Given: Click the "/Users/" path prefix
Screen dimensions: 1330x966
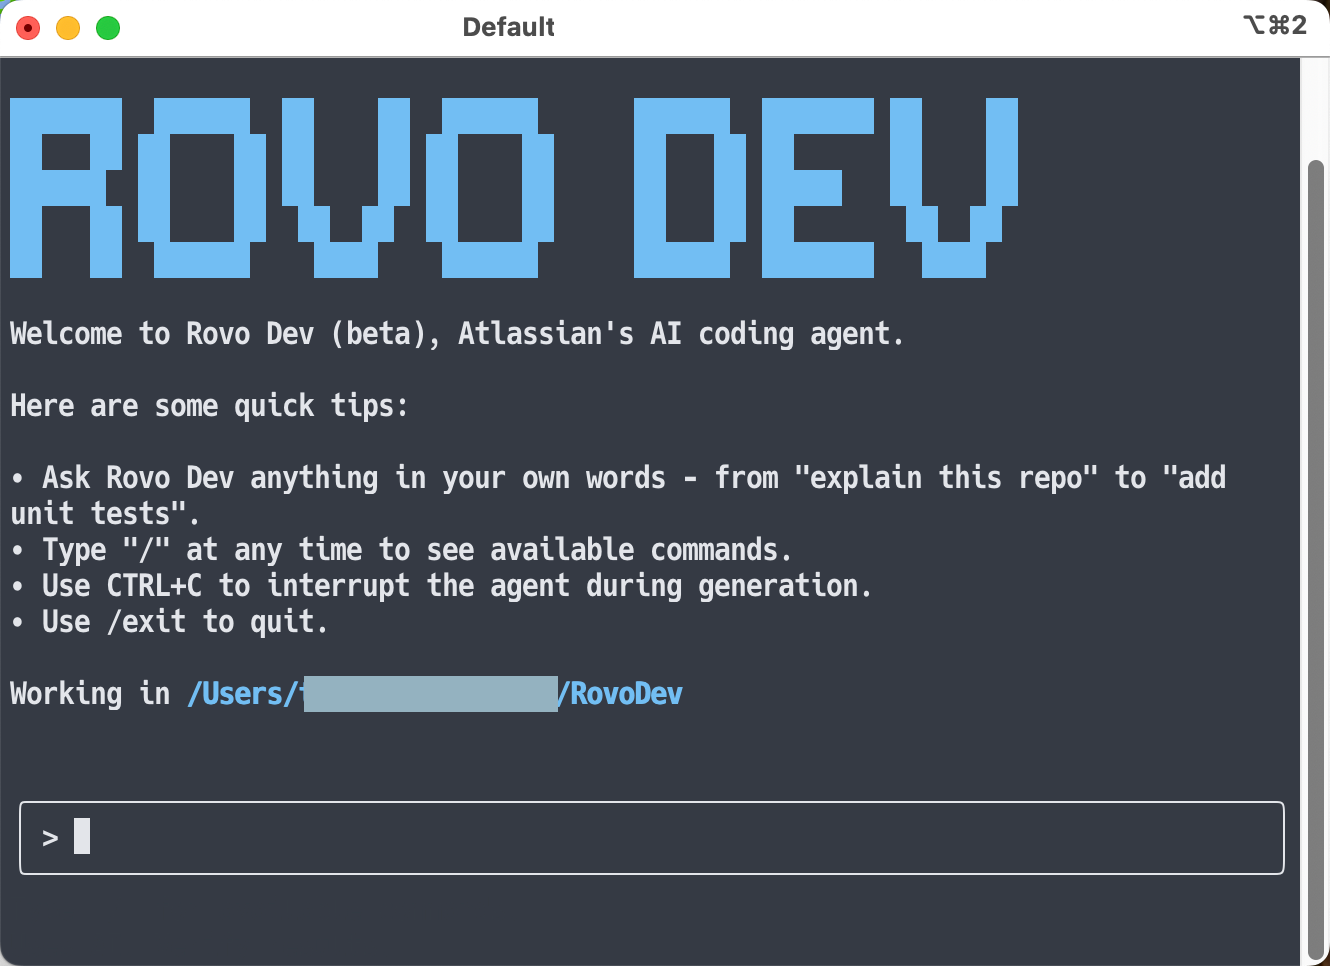Looking at the screenshot, I should [x=244, y=694].
